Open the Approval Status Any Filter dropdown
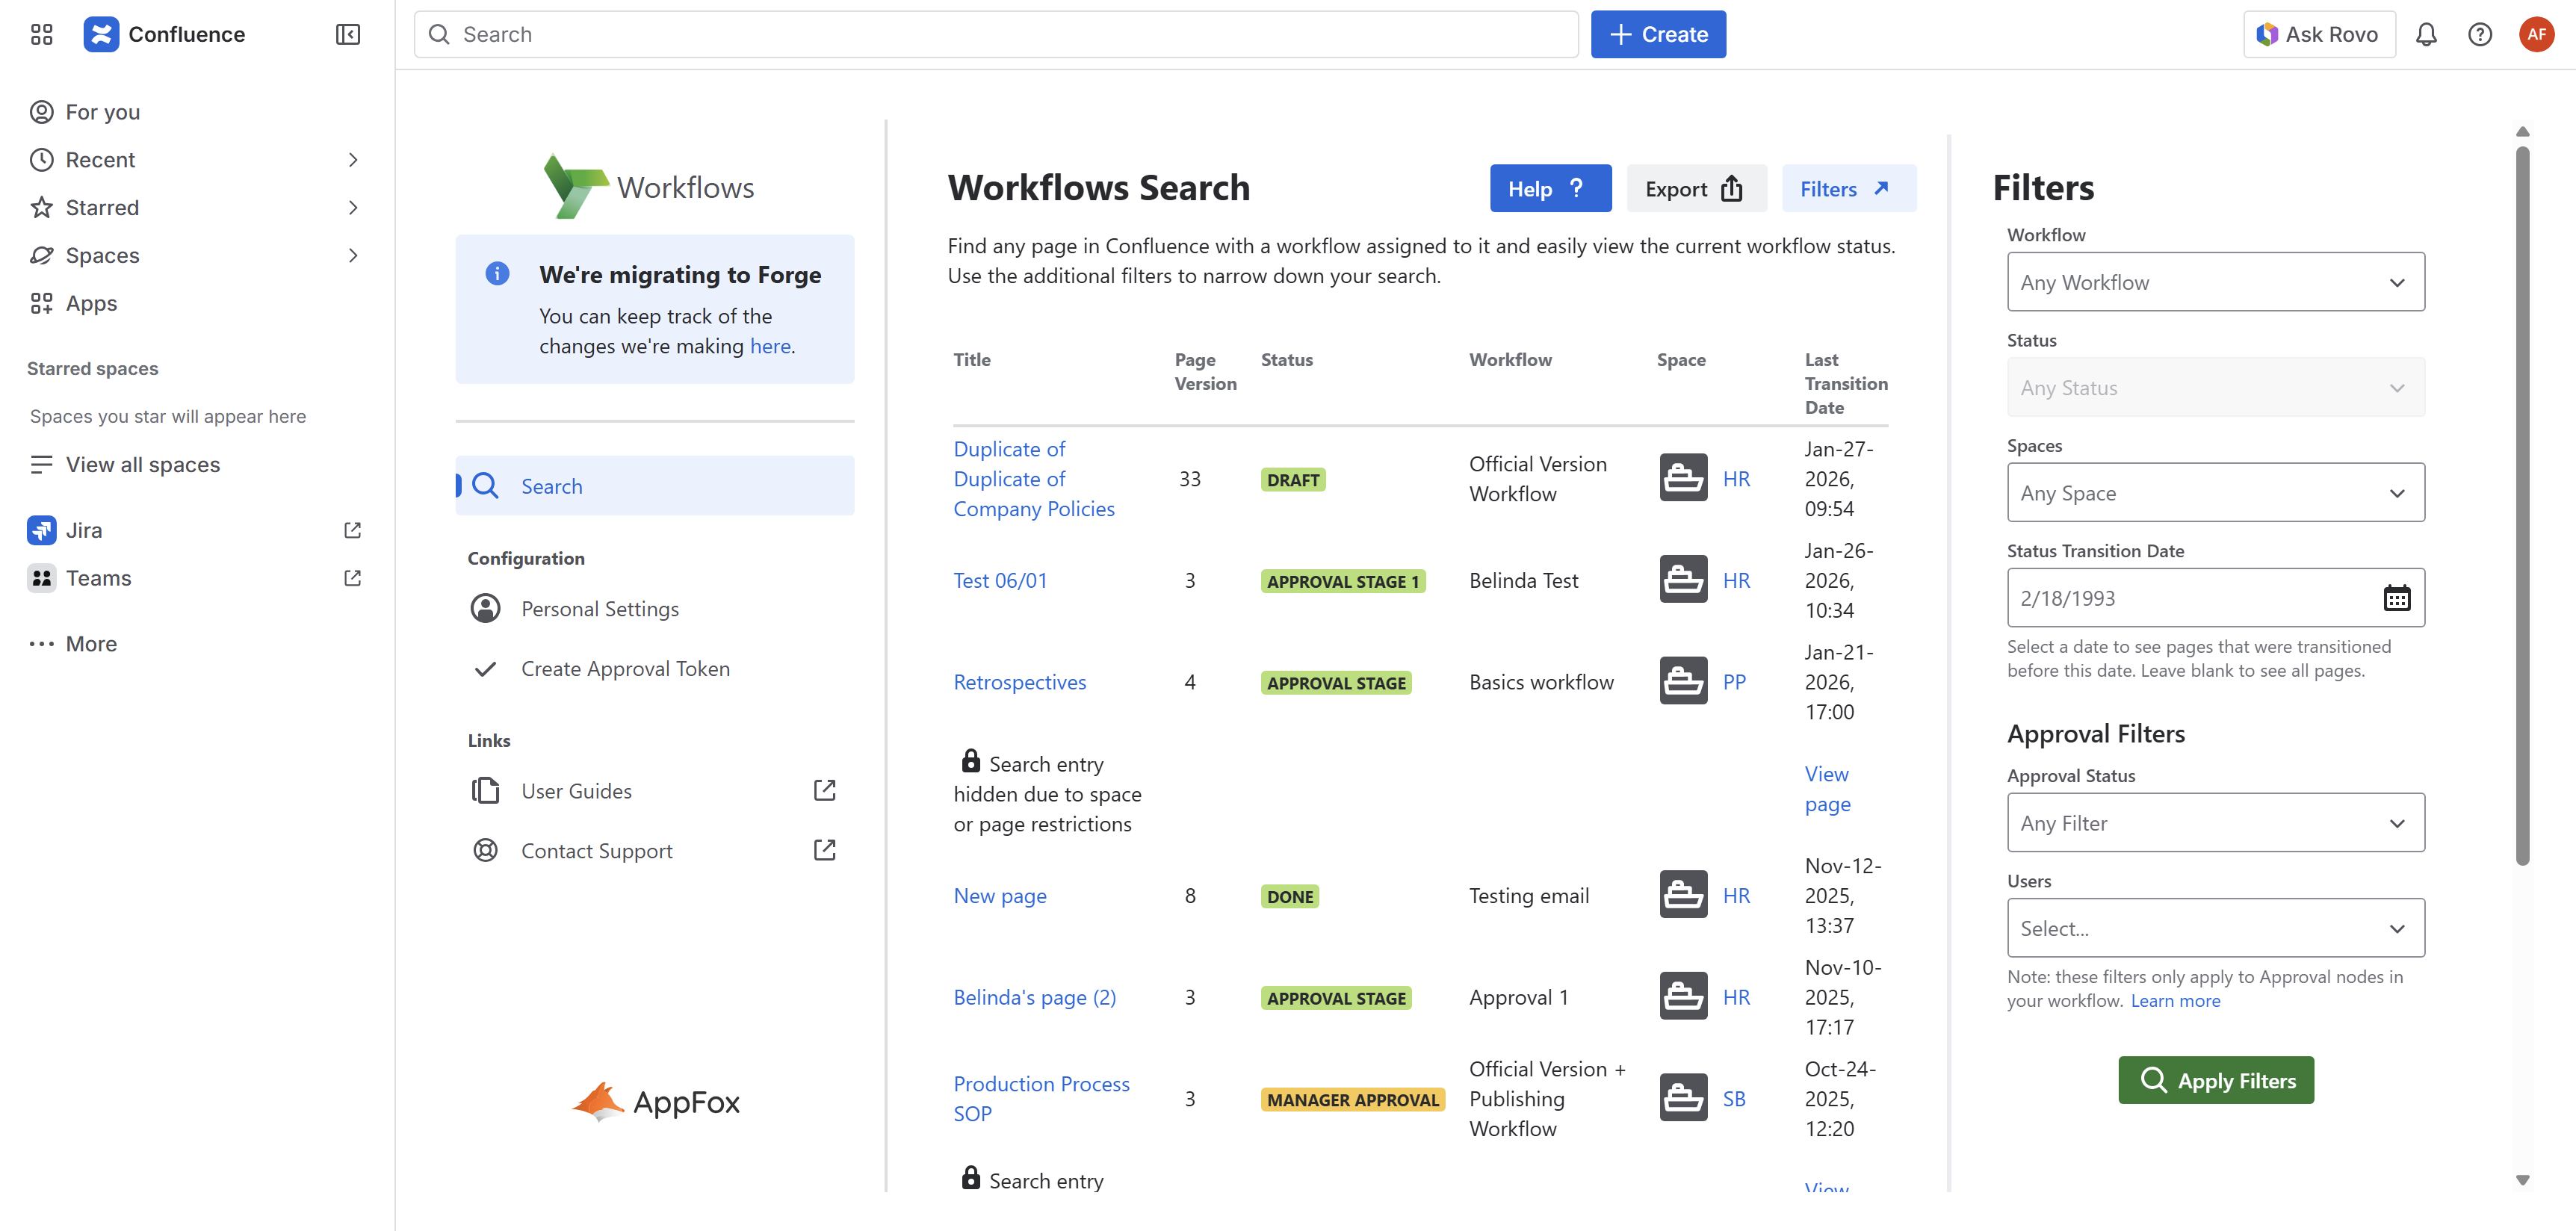The height and width of the screenshot is (1231, 2576). [2215, 823]
